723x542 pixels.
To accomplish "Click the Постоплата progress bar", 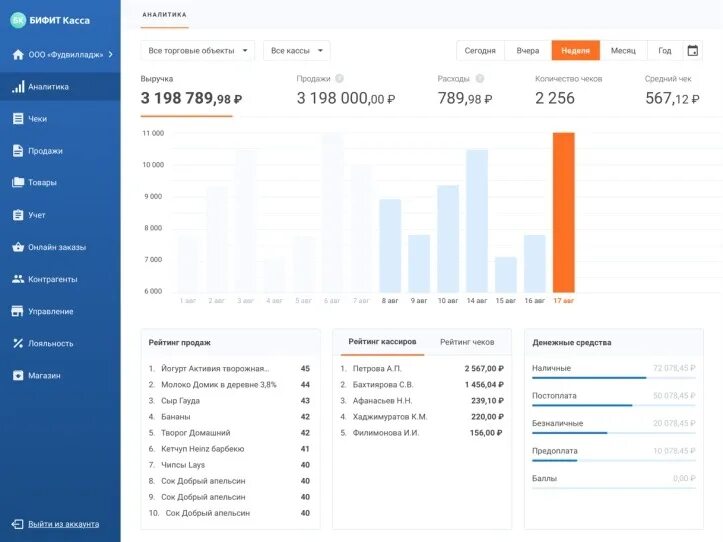I will click(x=614, y=405).
